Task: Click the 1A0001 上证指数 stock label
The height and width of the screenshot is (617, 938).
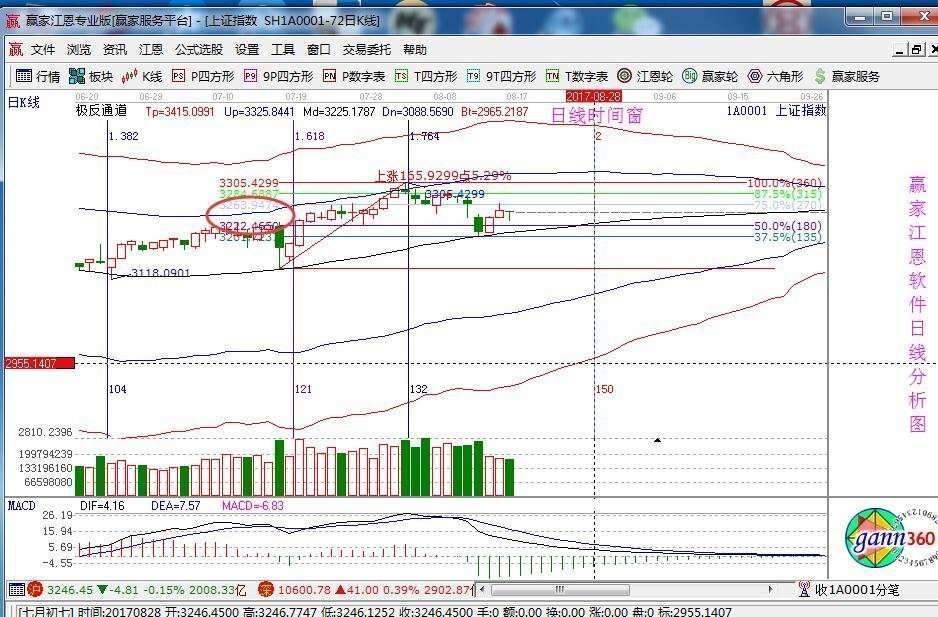Action: tap(776, 111)
